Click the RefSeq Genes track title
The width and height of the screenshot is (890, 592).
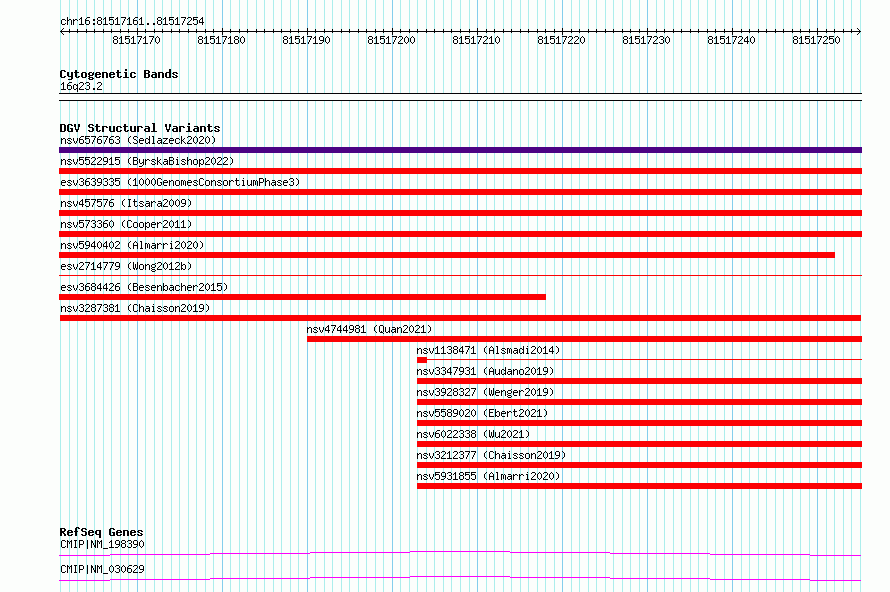pyautogui.click(x=101, y=532)
